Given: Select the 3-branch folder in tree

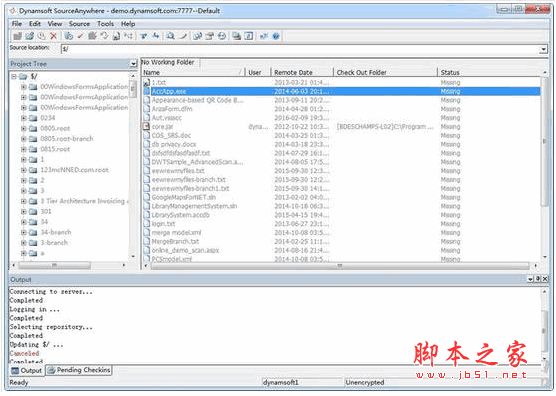Looking at the screenshot, I should (x=54, y=243).
